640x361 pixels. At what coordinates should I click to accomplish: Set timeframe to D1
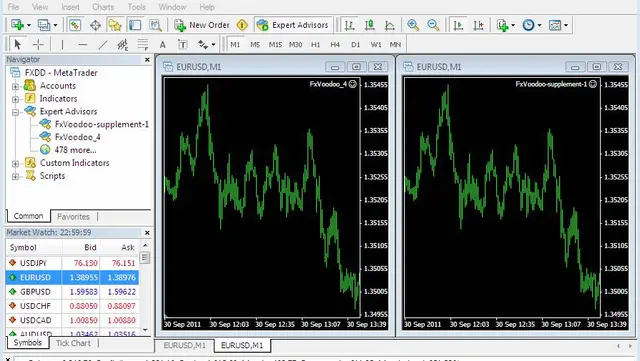point(356,45)
